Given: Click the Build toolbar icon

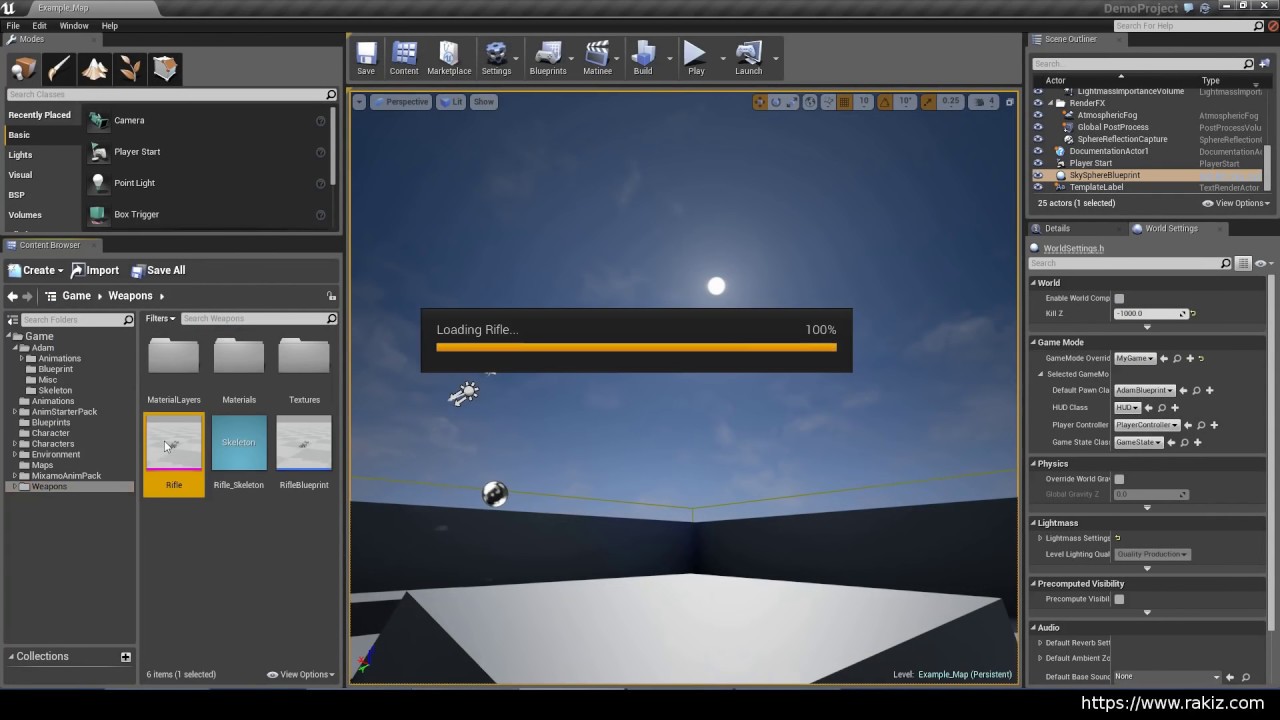Looking at the screenshot, I should click(643, 58).
